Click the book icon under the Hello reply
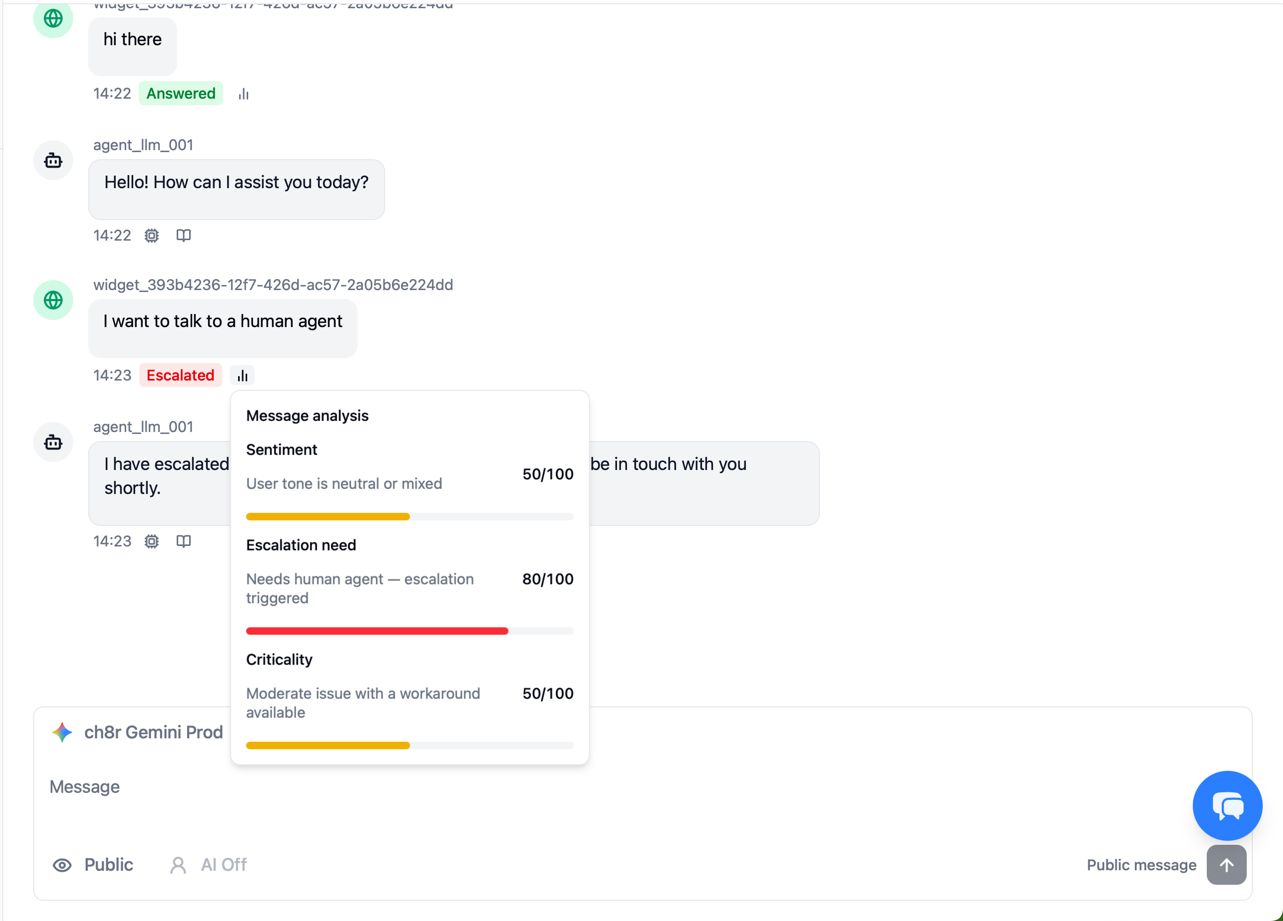This screenshot has height=921, width=1283. point(184,236)
